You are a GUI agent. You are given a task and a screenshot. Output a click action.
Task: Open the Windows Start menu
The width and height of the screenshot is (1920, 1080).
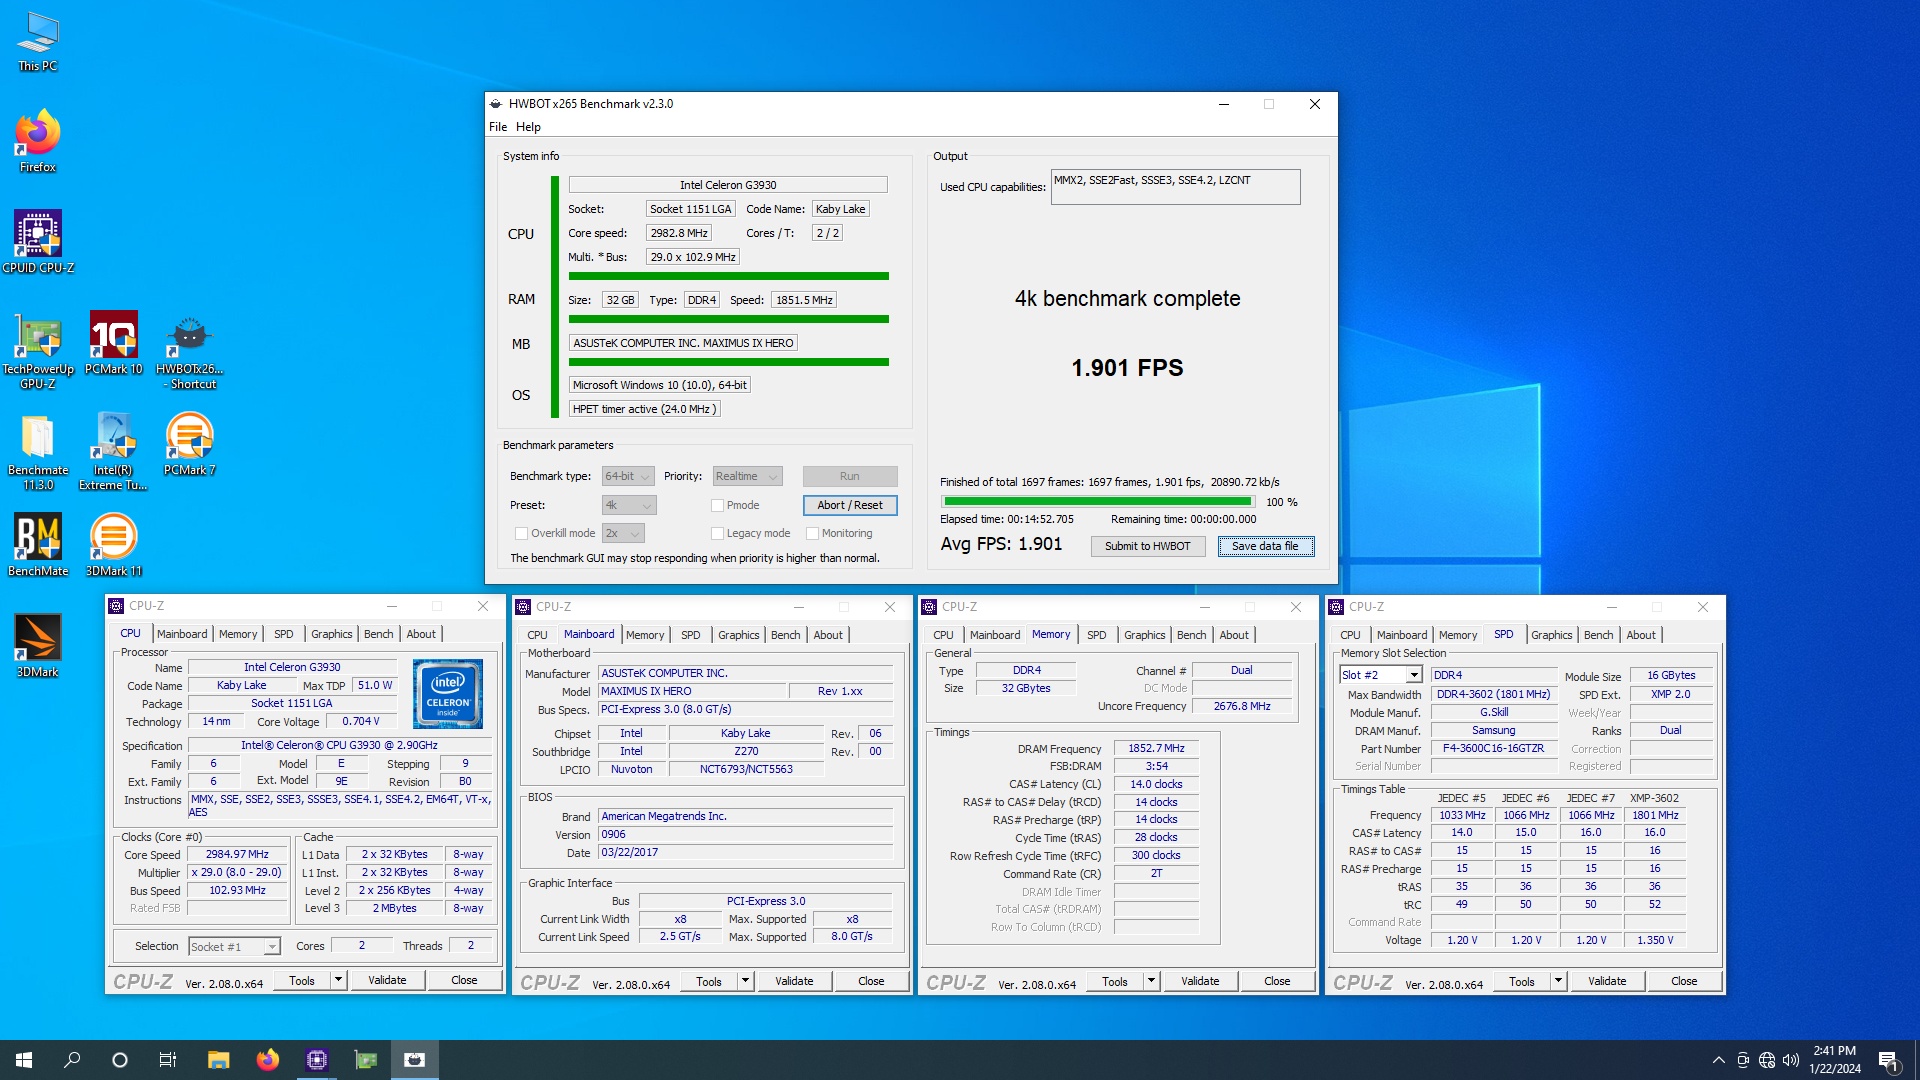click(x=24, y=1060)
